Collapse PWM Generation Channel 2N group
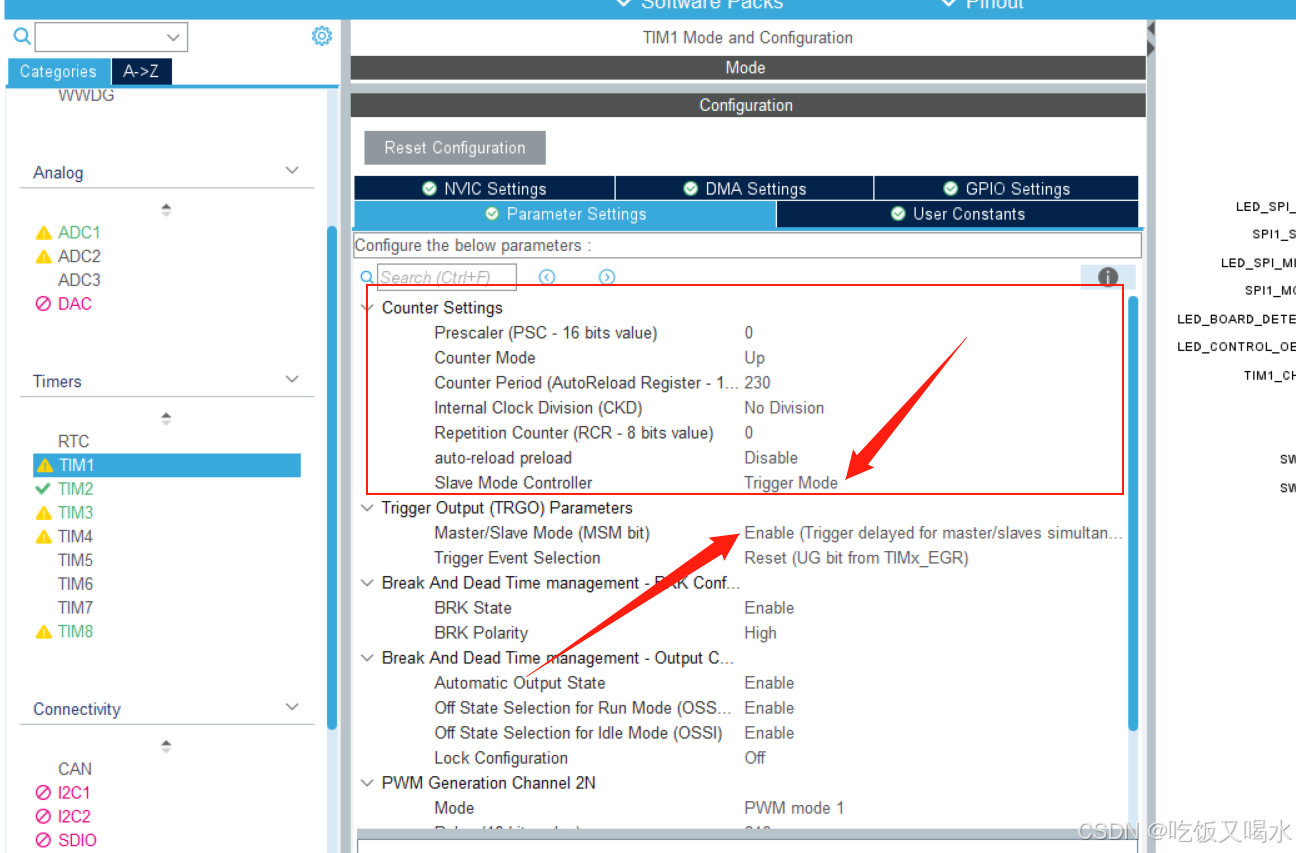1296x853 pixels. coord(367,783)
